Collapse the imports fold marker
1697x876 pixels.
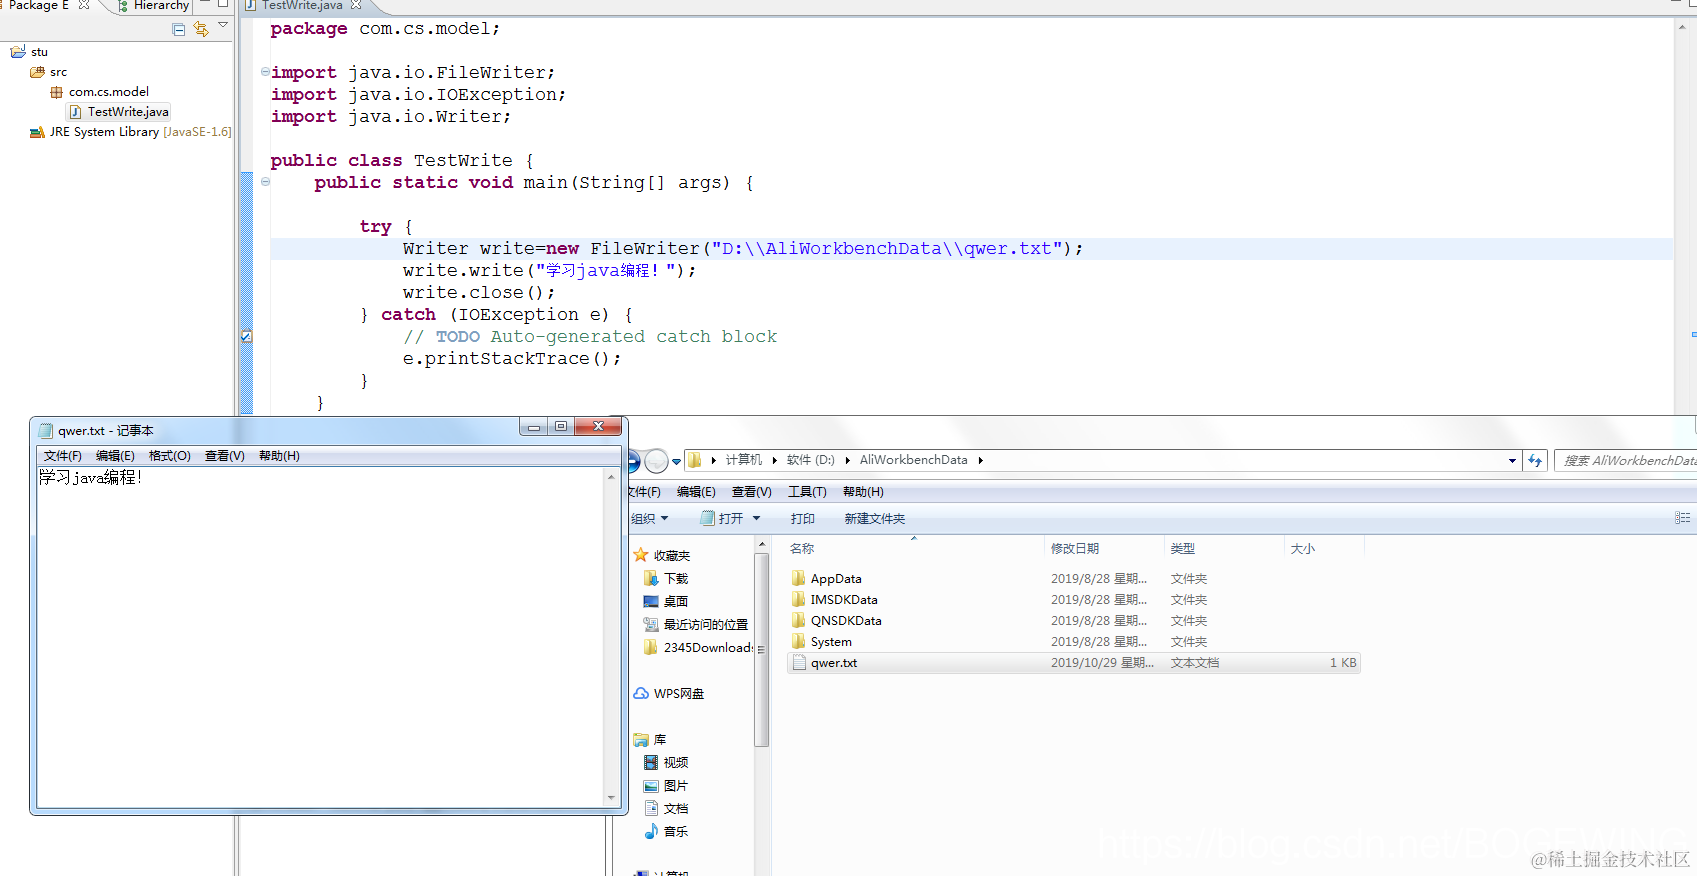(265, 72)
